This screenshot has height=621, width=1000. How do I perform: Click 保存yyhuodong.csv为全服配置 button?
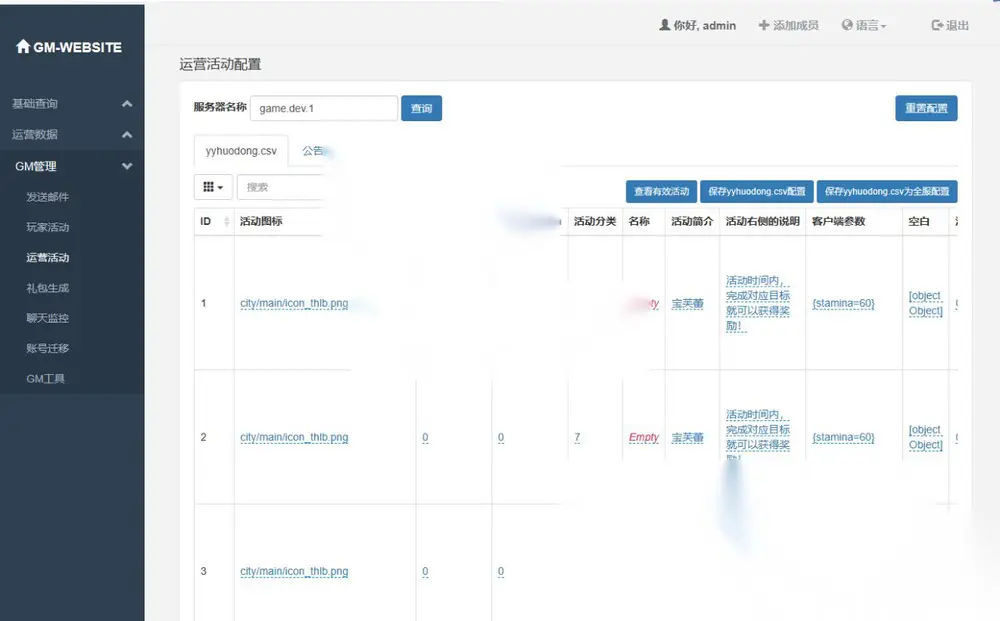(x=887, y=191)
